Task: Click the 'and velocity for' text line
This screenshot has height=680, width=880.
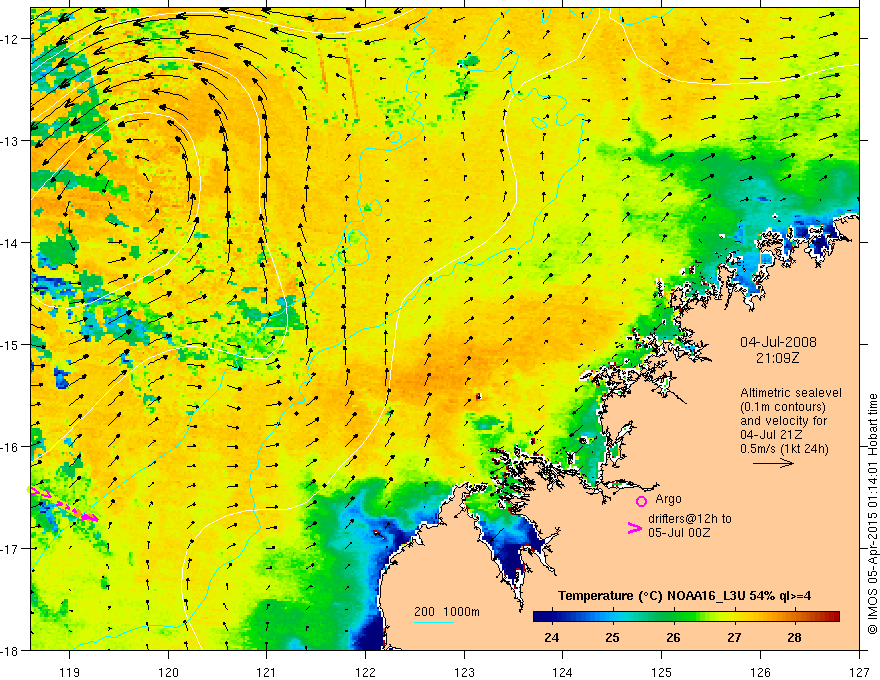Action: 783,421
